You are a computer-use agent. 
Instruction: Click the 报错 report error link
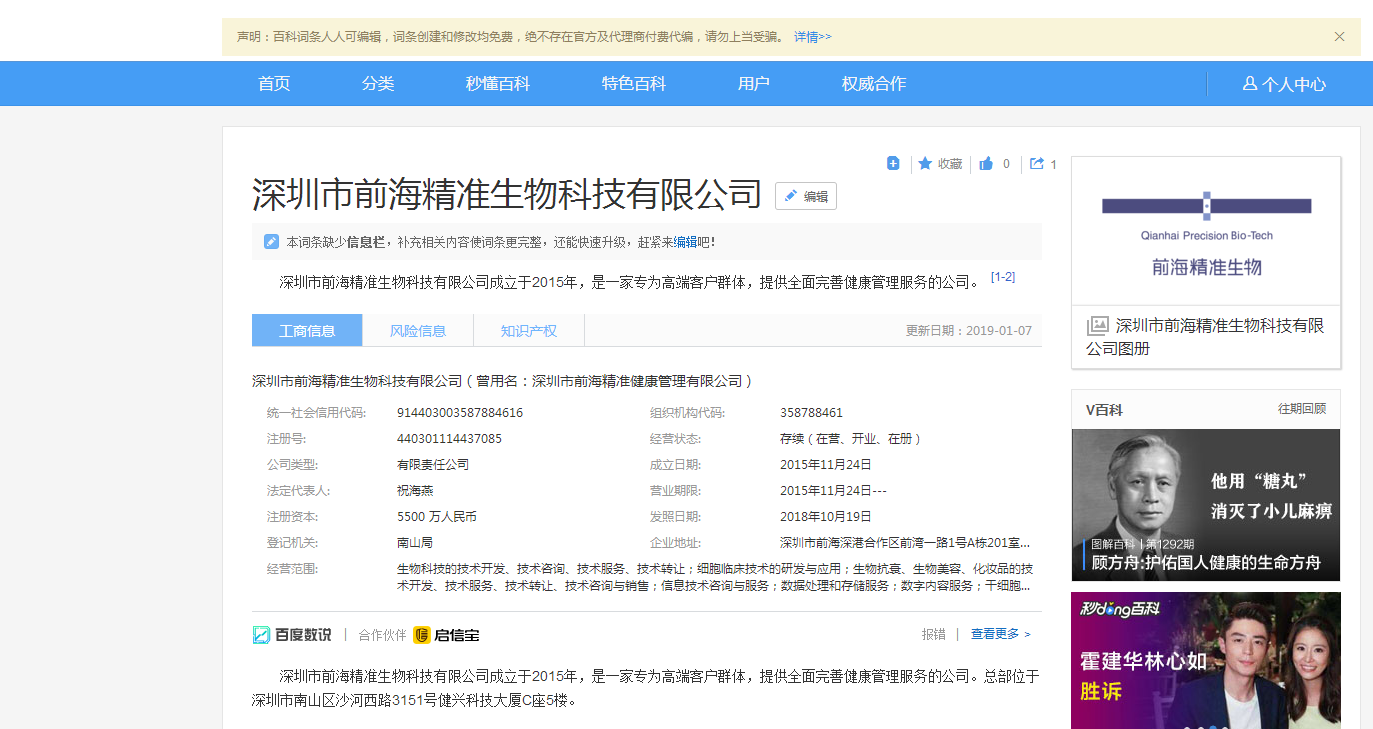(x=933, y=634)
